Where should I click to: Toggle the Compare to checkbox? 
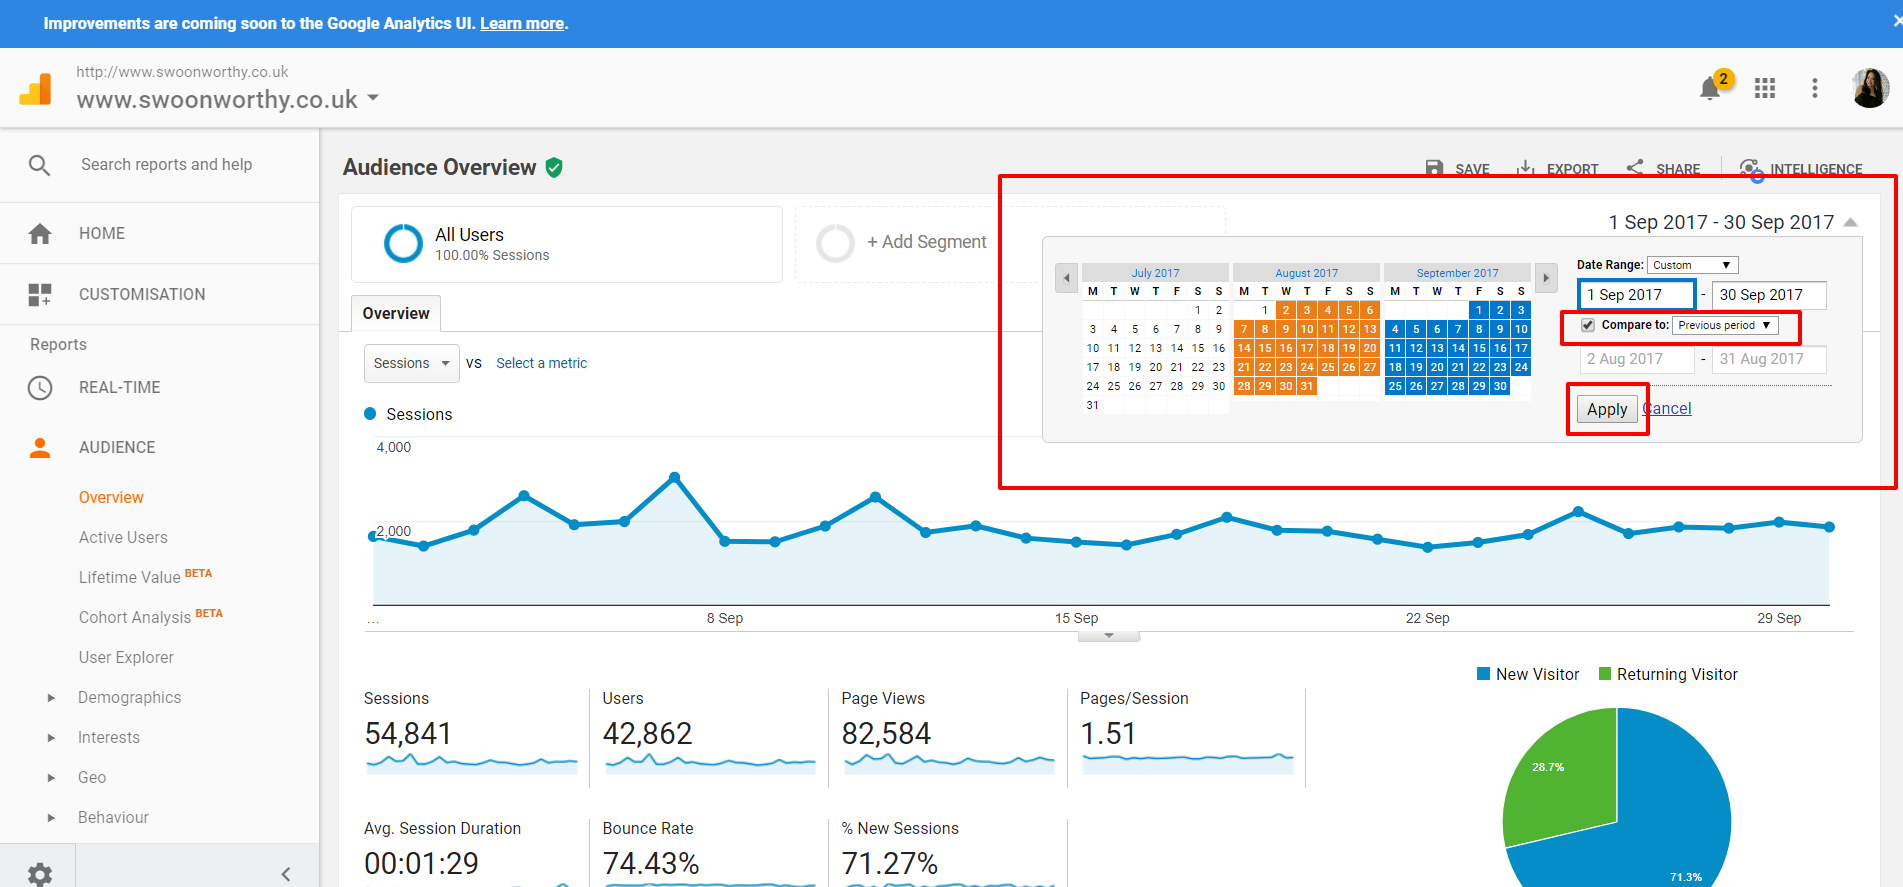pos(1588,325)
